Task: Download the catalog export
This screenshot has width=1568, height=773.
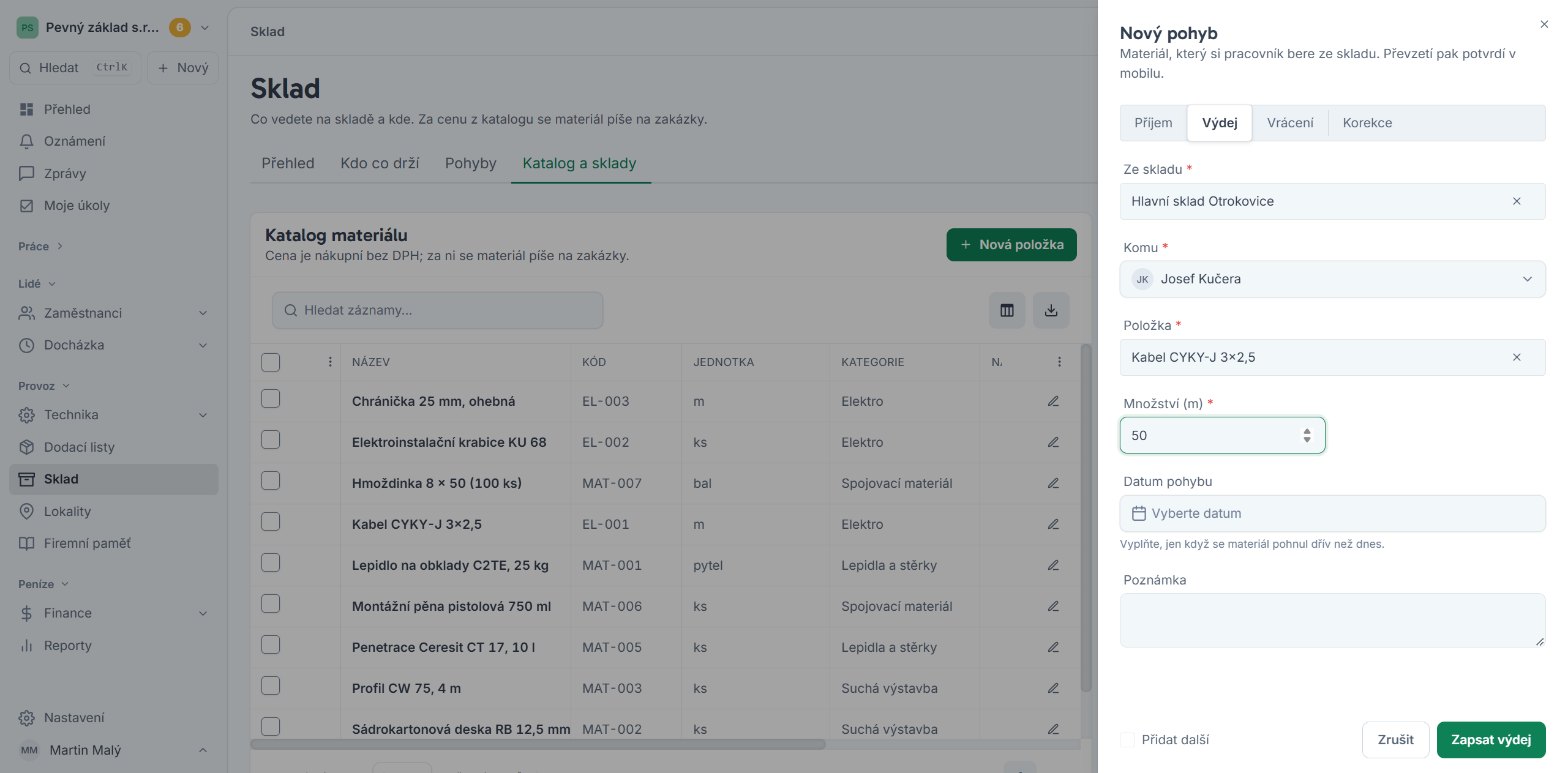Action: (1051, 310)
